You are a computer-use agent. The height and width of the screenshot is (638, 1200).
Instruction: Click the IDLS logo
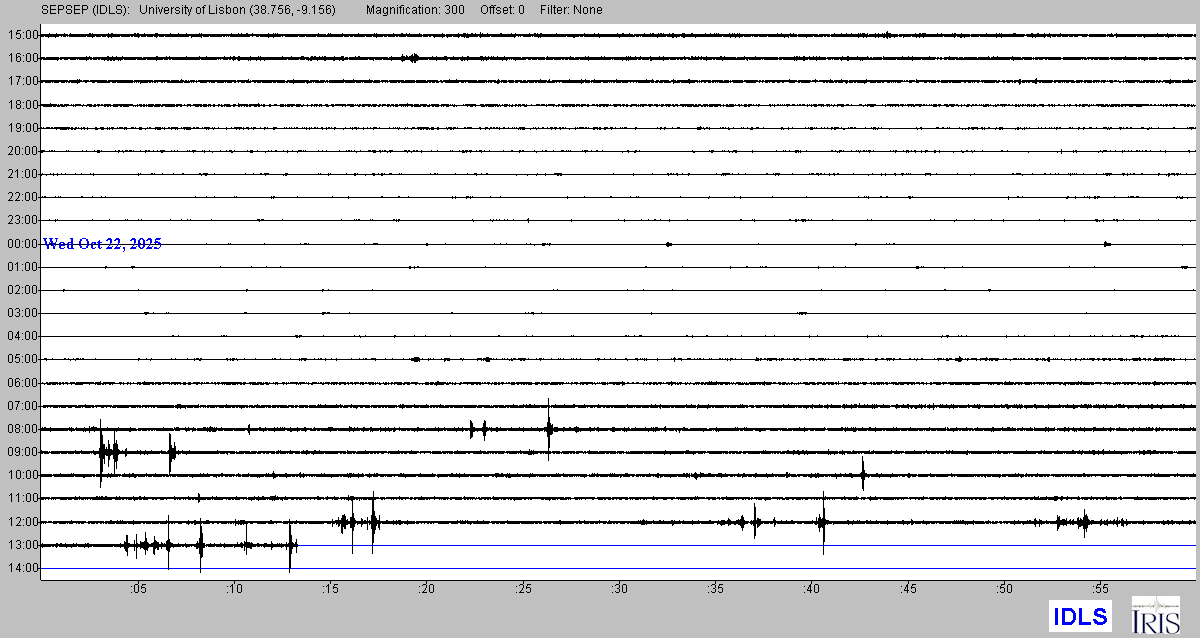(1080, 615)
